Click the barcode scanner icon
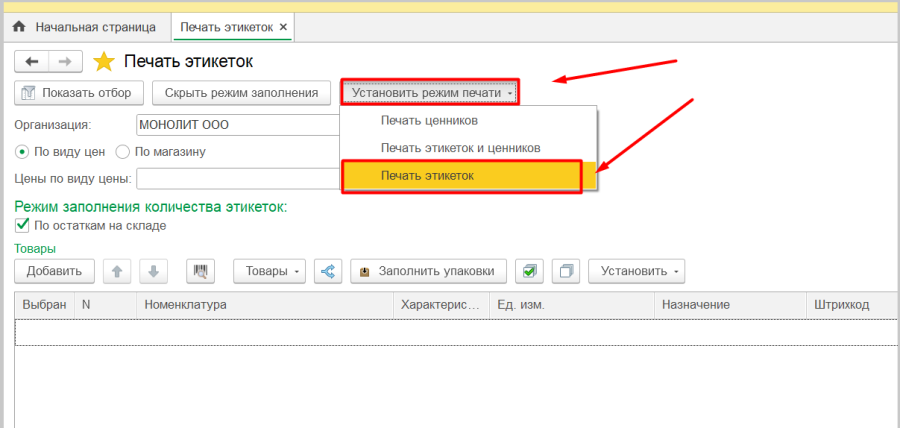This screenshot has height=428, width=900. (201, 271)
